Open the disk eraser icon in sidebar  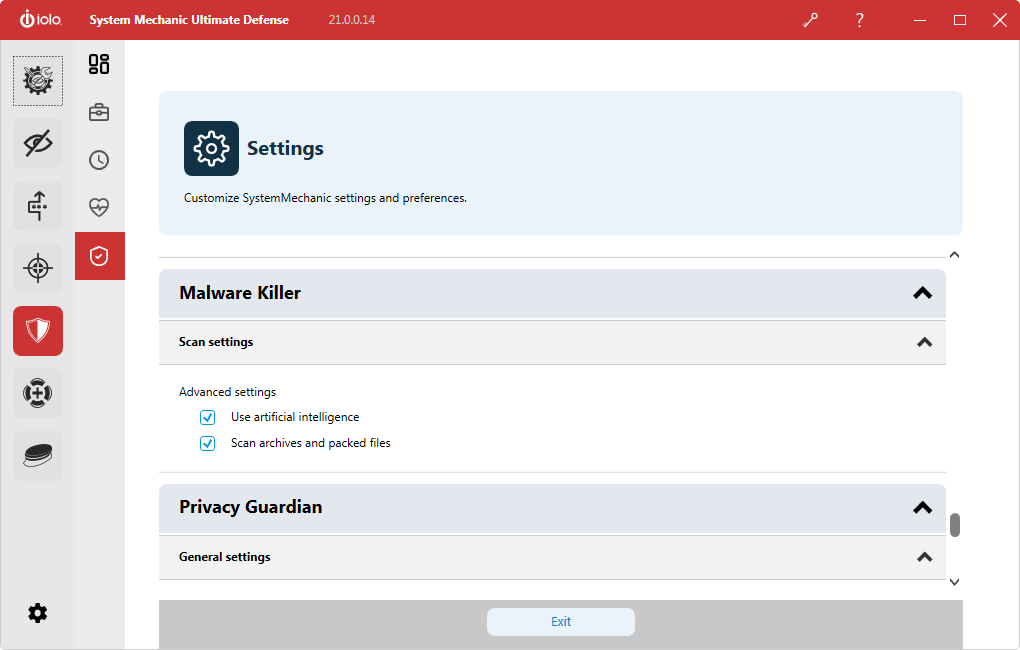point(38,455)
